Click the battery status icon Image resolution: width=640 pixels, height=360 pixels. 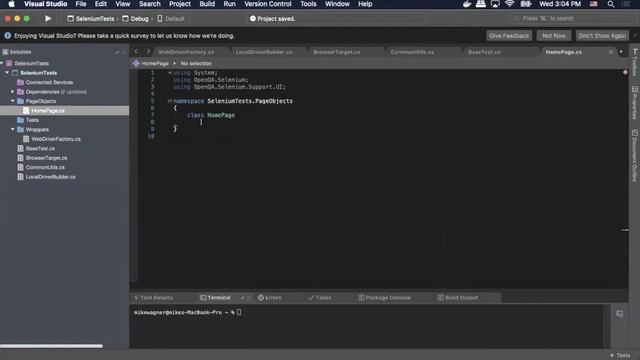point(526,4)
